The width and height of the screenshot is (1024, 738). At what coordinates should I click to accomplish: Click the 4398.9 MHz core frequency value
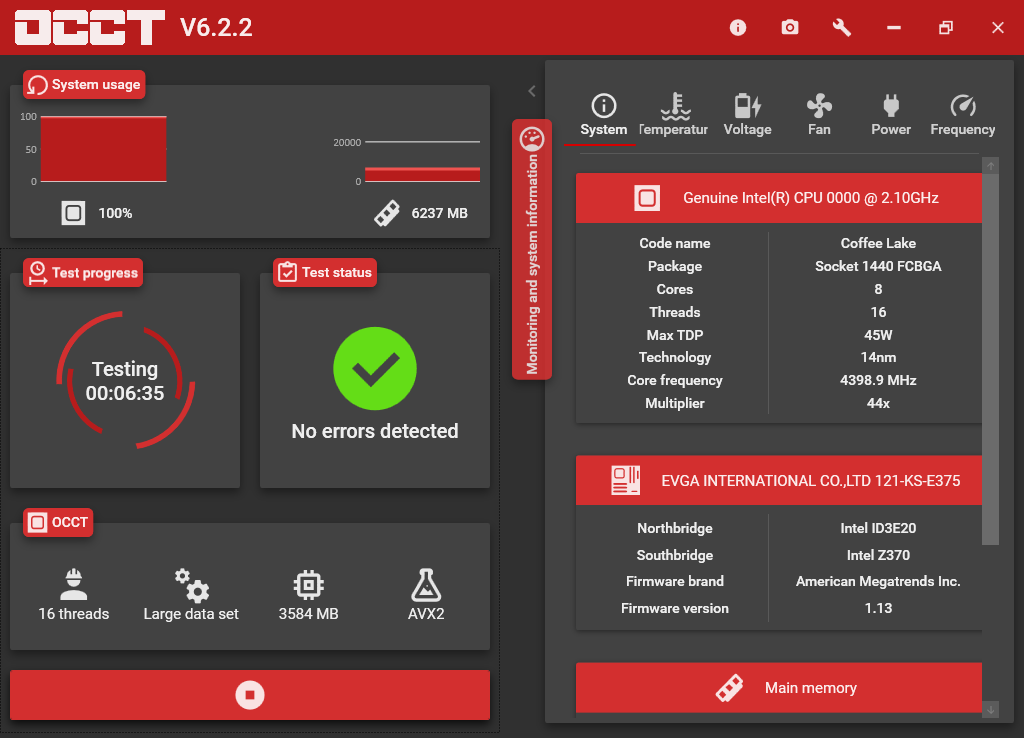tap(878, 380)
